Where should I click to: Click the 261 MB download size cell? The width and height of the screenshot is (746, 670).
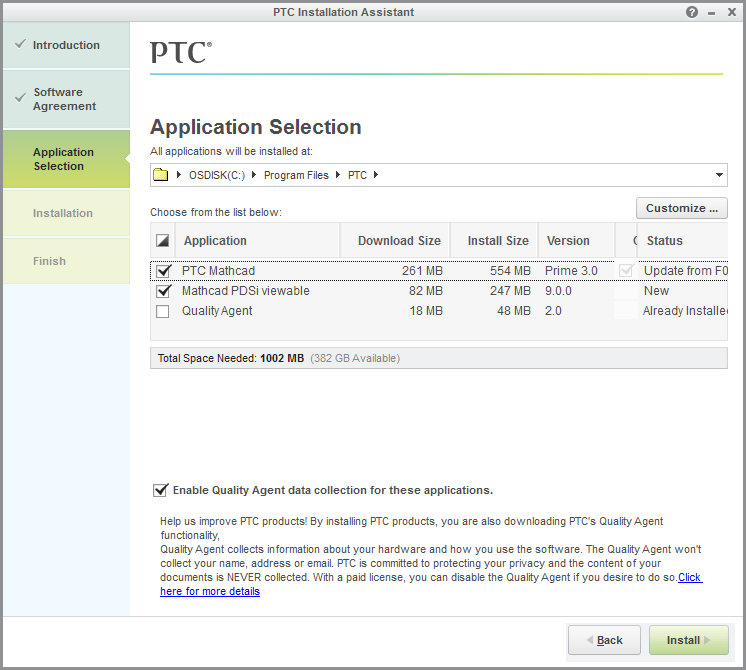tap(422, 271)
